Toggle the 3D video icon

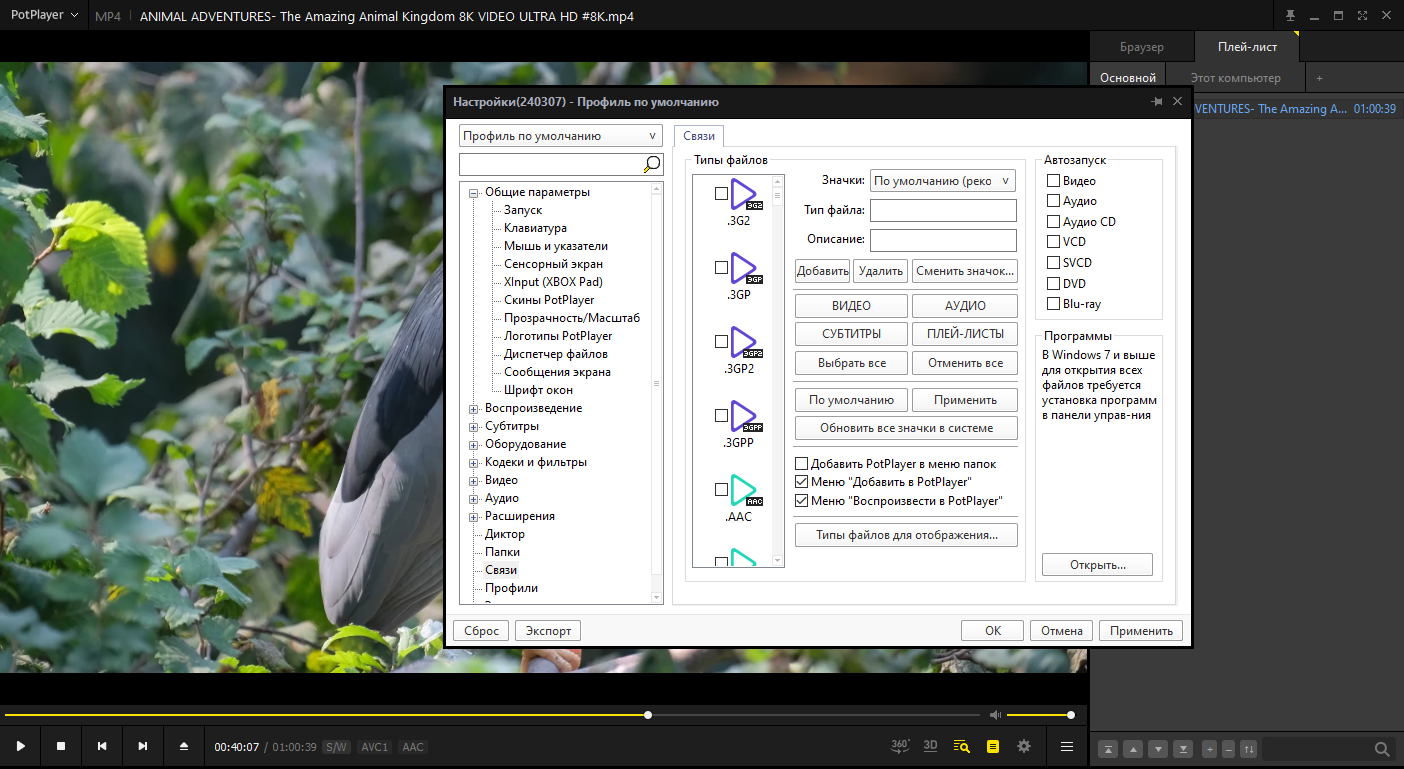pyautogui.click(x=931, y=746)
